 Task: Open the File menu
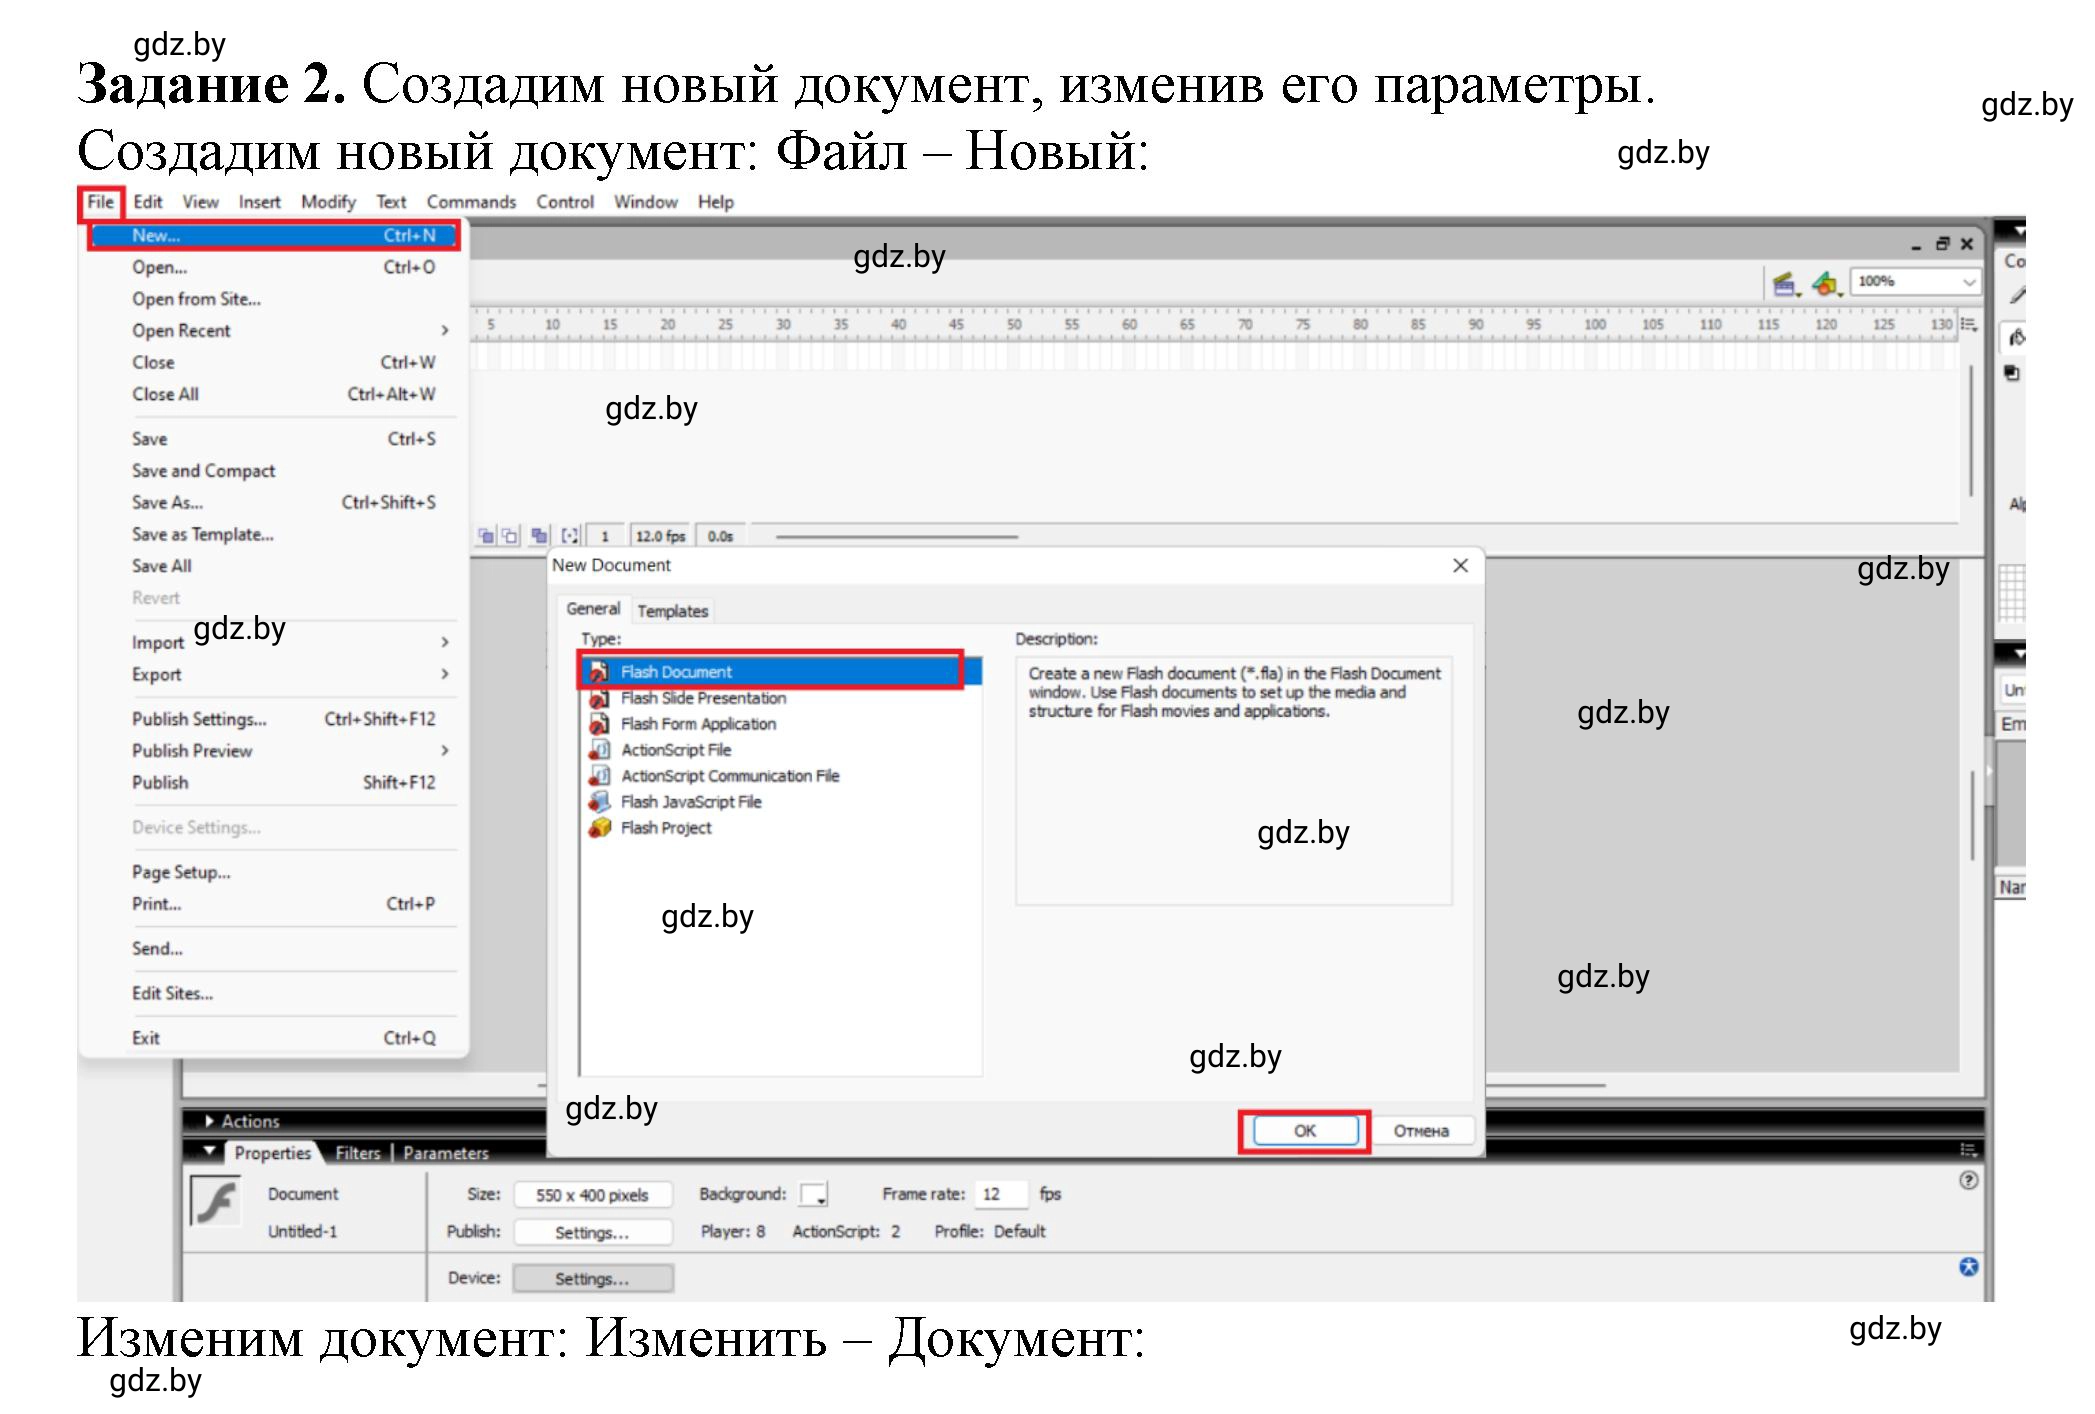click(x=100, y=202)
